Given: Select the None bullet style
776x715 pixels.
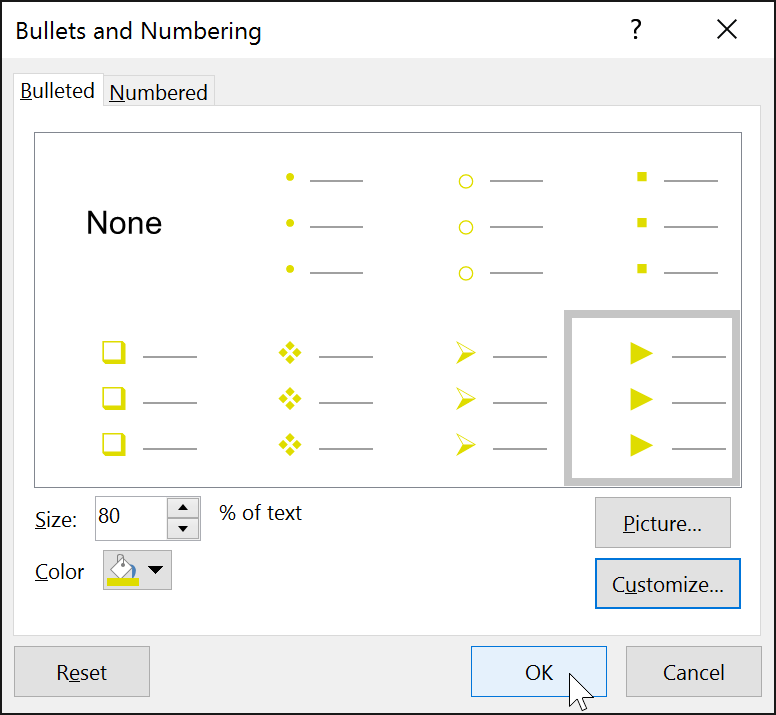Looking at the screenshot, I should (x=124, y=223).
